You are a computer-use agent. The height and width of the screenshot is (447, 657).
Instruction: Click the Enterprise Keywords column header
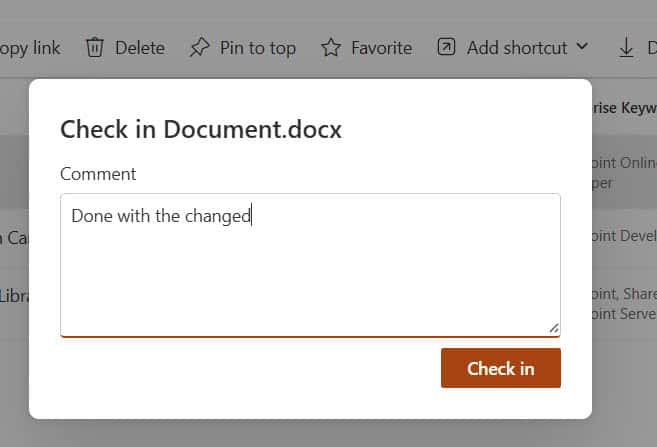click(x=624, y=107)
